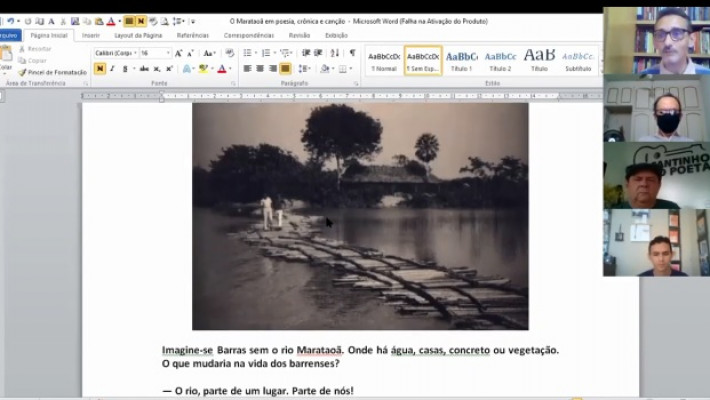Switch to the Revisão tab
This screenshot has width=710, height=400.
point(299,35)
